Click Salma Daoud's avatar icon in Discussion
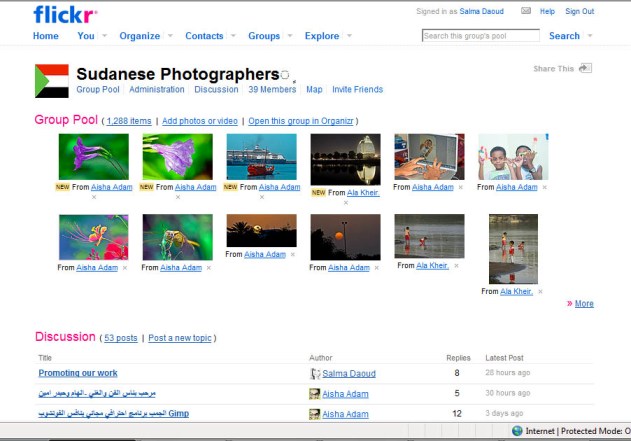Image resolution: width=631 pixels, height=441 pixels. point(315,373)
